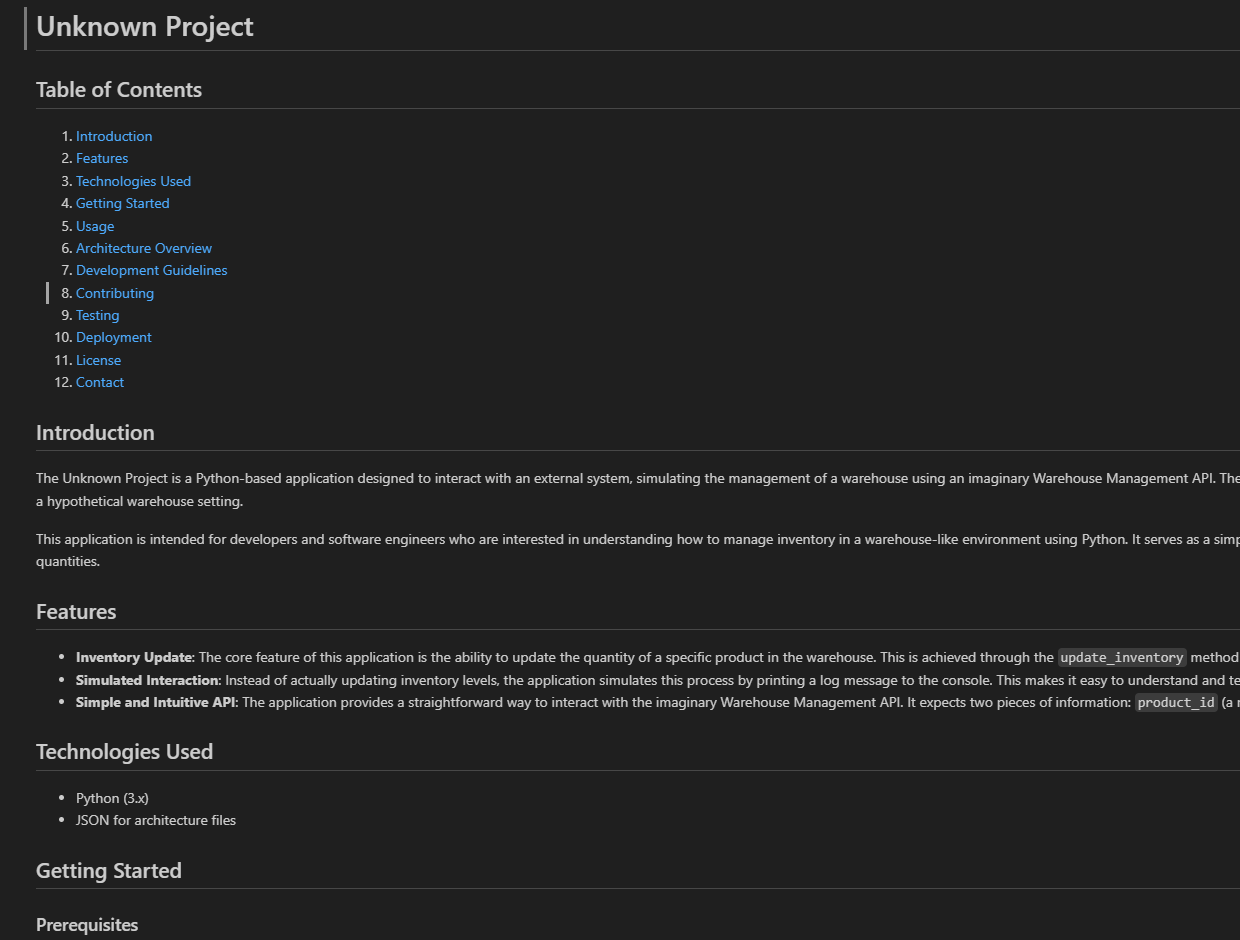Click the Table of Contents heading
The image size is (1240, 940).
(119, 90)
